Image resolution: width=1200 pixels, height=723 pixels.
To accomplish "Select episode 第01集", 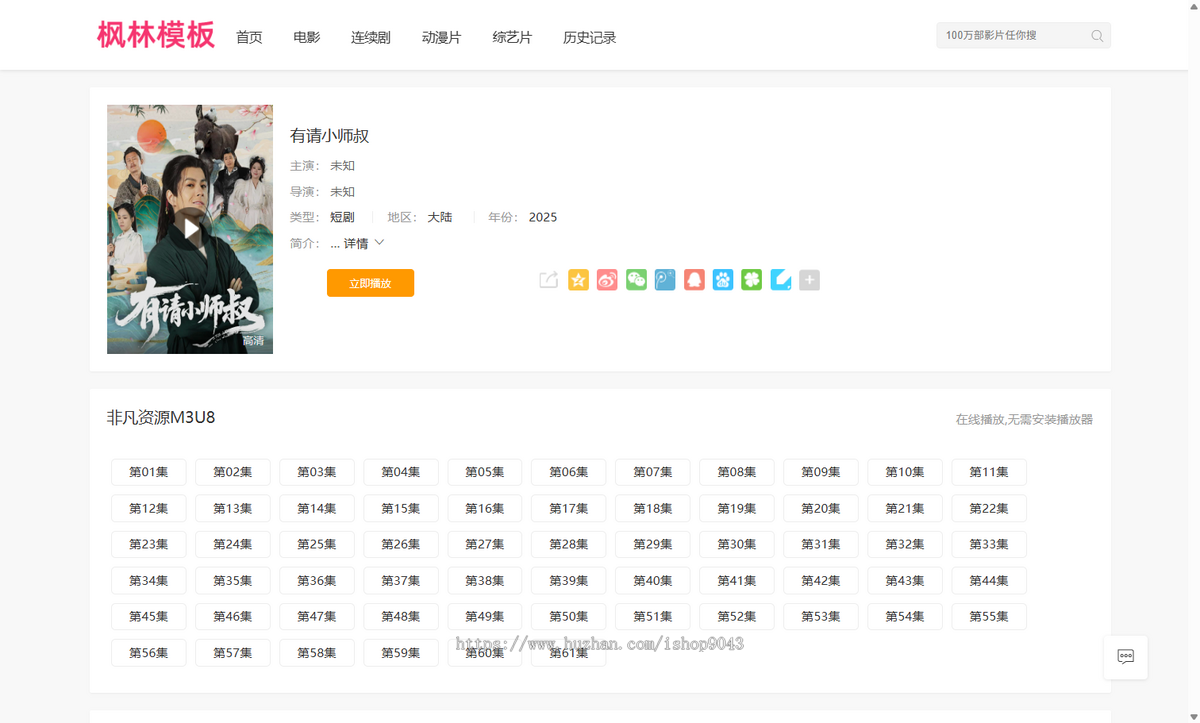I will pyautogui.click(x=149, y=472).
